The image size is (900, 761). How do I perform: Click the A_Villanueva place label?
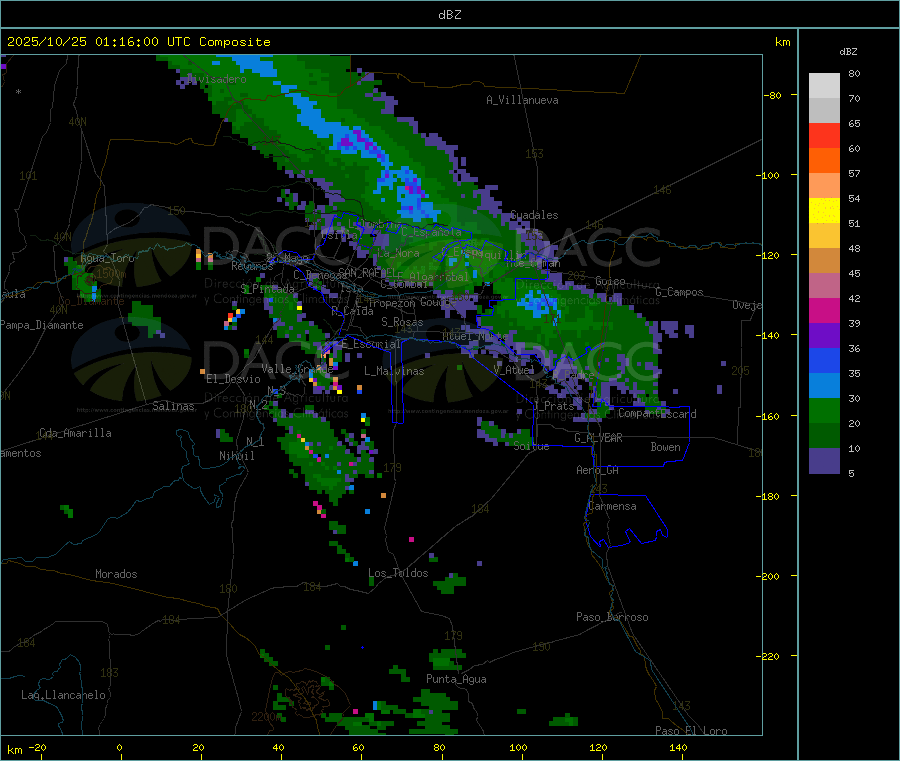coord(522,100)
